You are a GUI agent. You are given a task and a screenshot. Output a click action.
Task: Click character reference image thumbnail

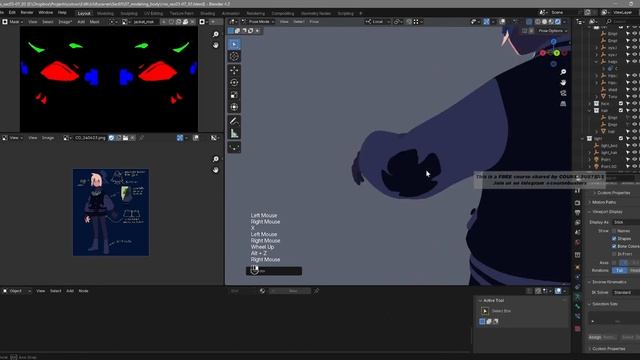click(x=111, y=212)
